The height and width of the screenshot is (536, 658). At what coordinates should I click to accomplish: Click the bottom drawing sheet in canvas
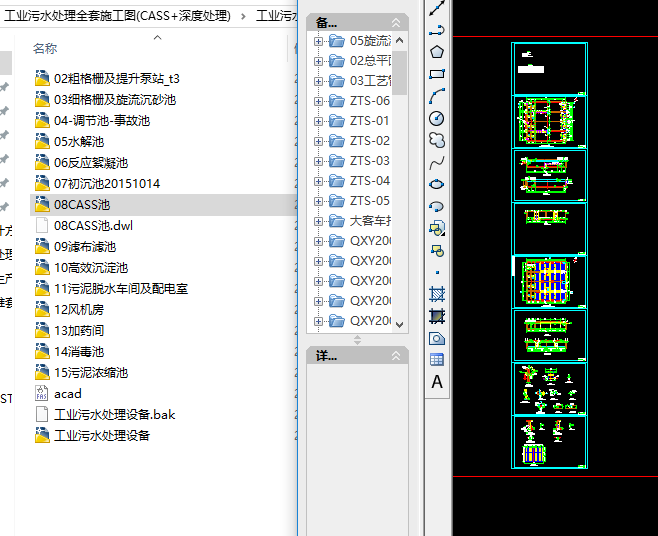(x=549, y=442)
